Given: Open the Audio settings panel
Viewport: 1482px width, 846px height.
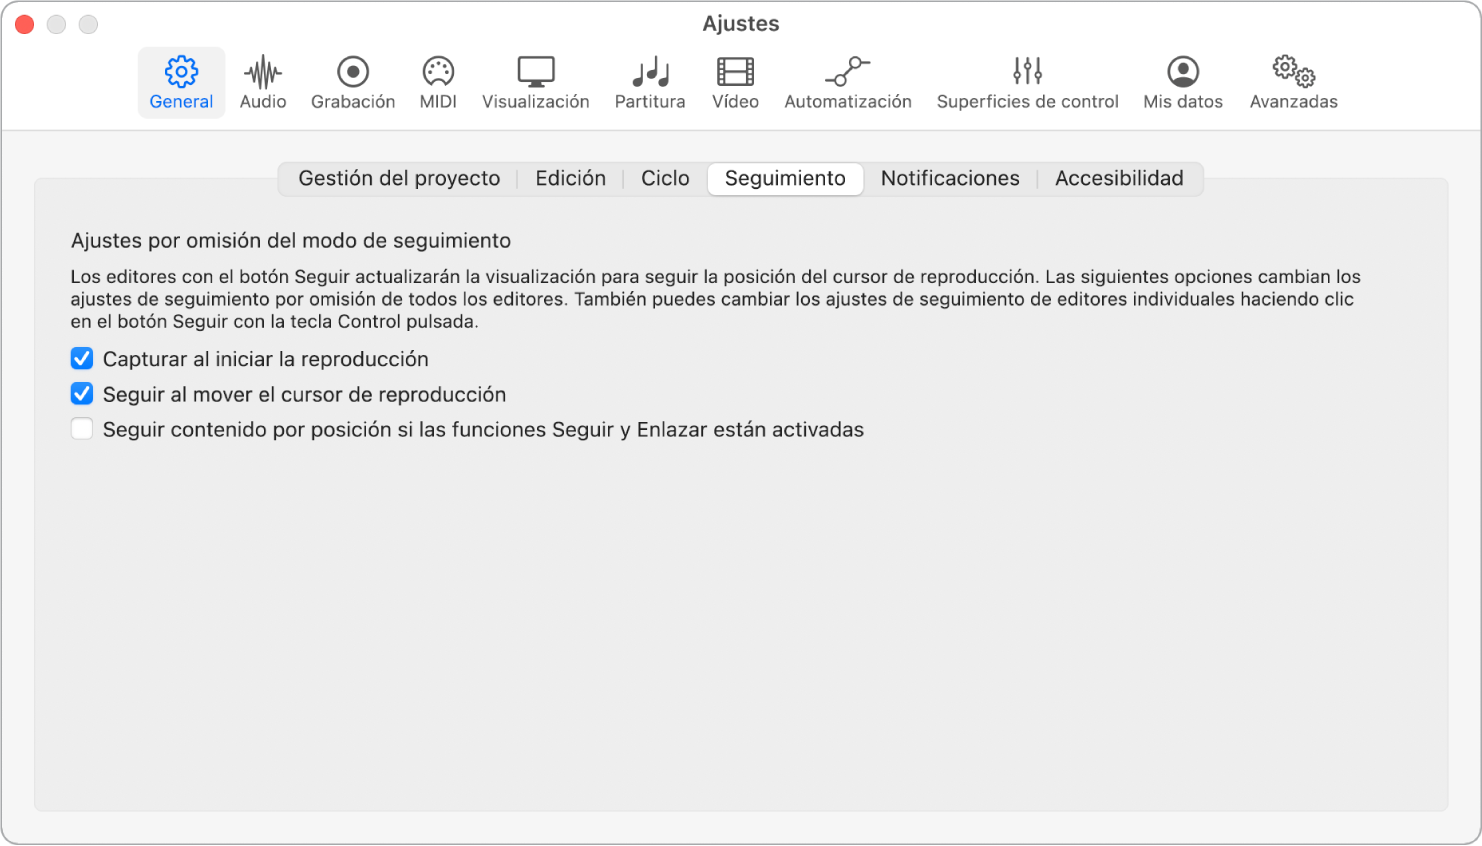Looking at the screenshot, I should [262, 80].
